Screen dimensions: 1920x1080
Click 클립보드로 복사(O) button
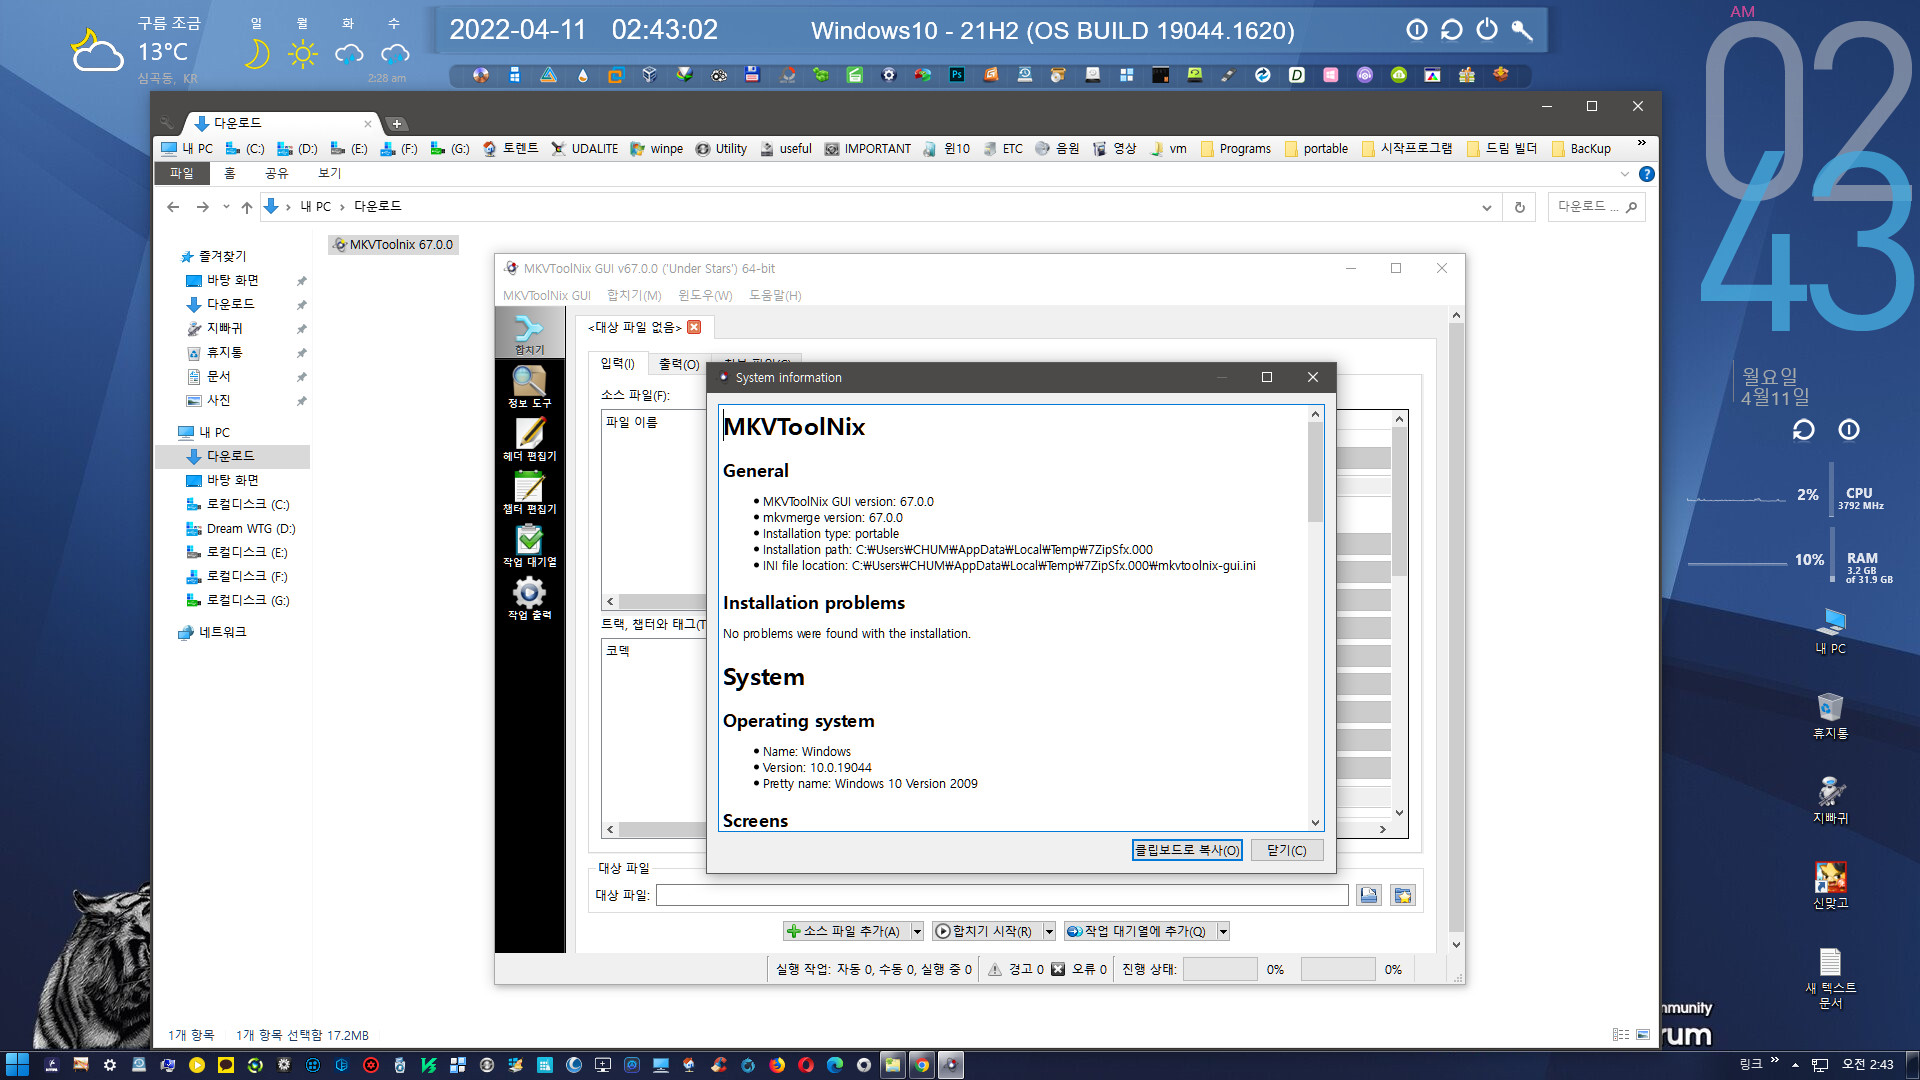pyautogui.click(x=1187, y=850)
